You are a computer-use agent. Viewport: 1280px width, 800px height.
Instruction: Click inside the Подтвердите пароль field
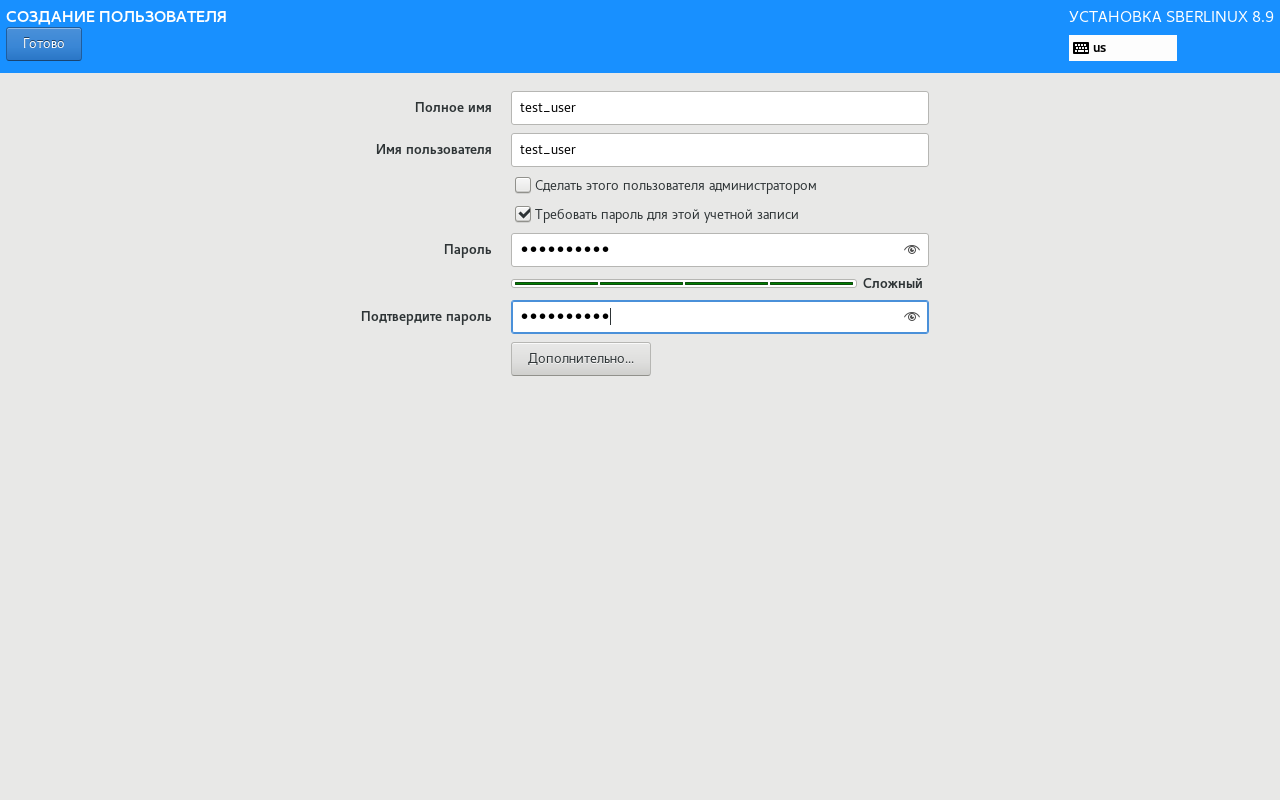[700, 317]
